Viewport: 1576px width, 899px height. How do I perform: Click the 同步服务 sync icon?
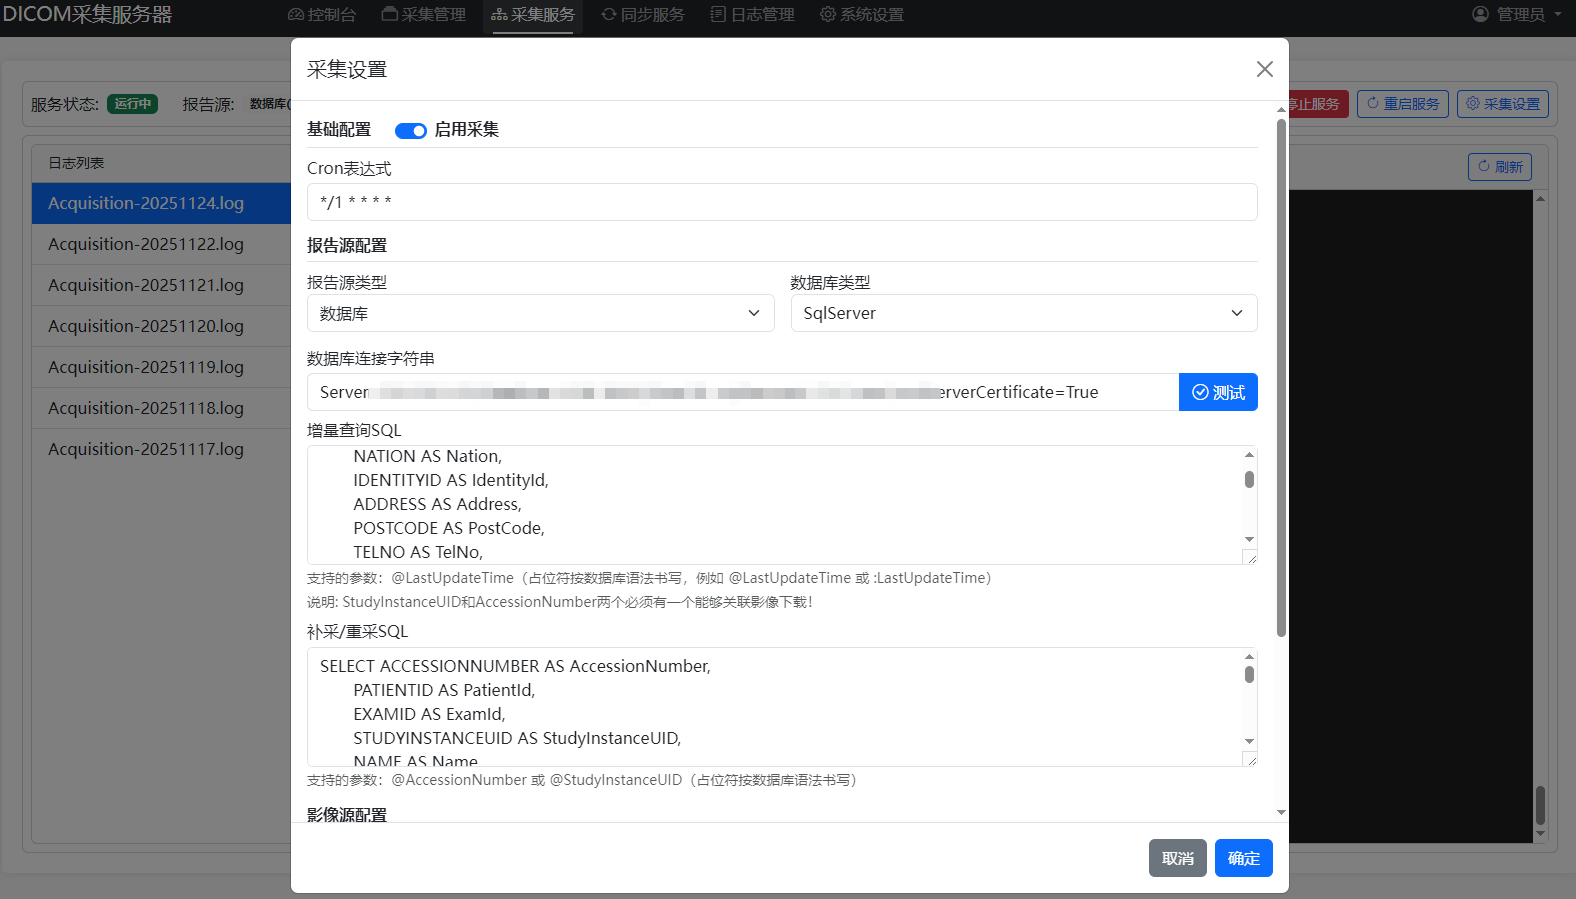click(609, 15)
